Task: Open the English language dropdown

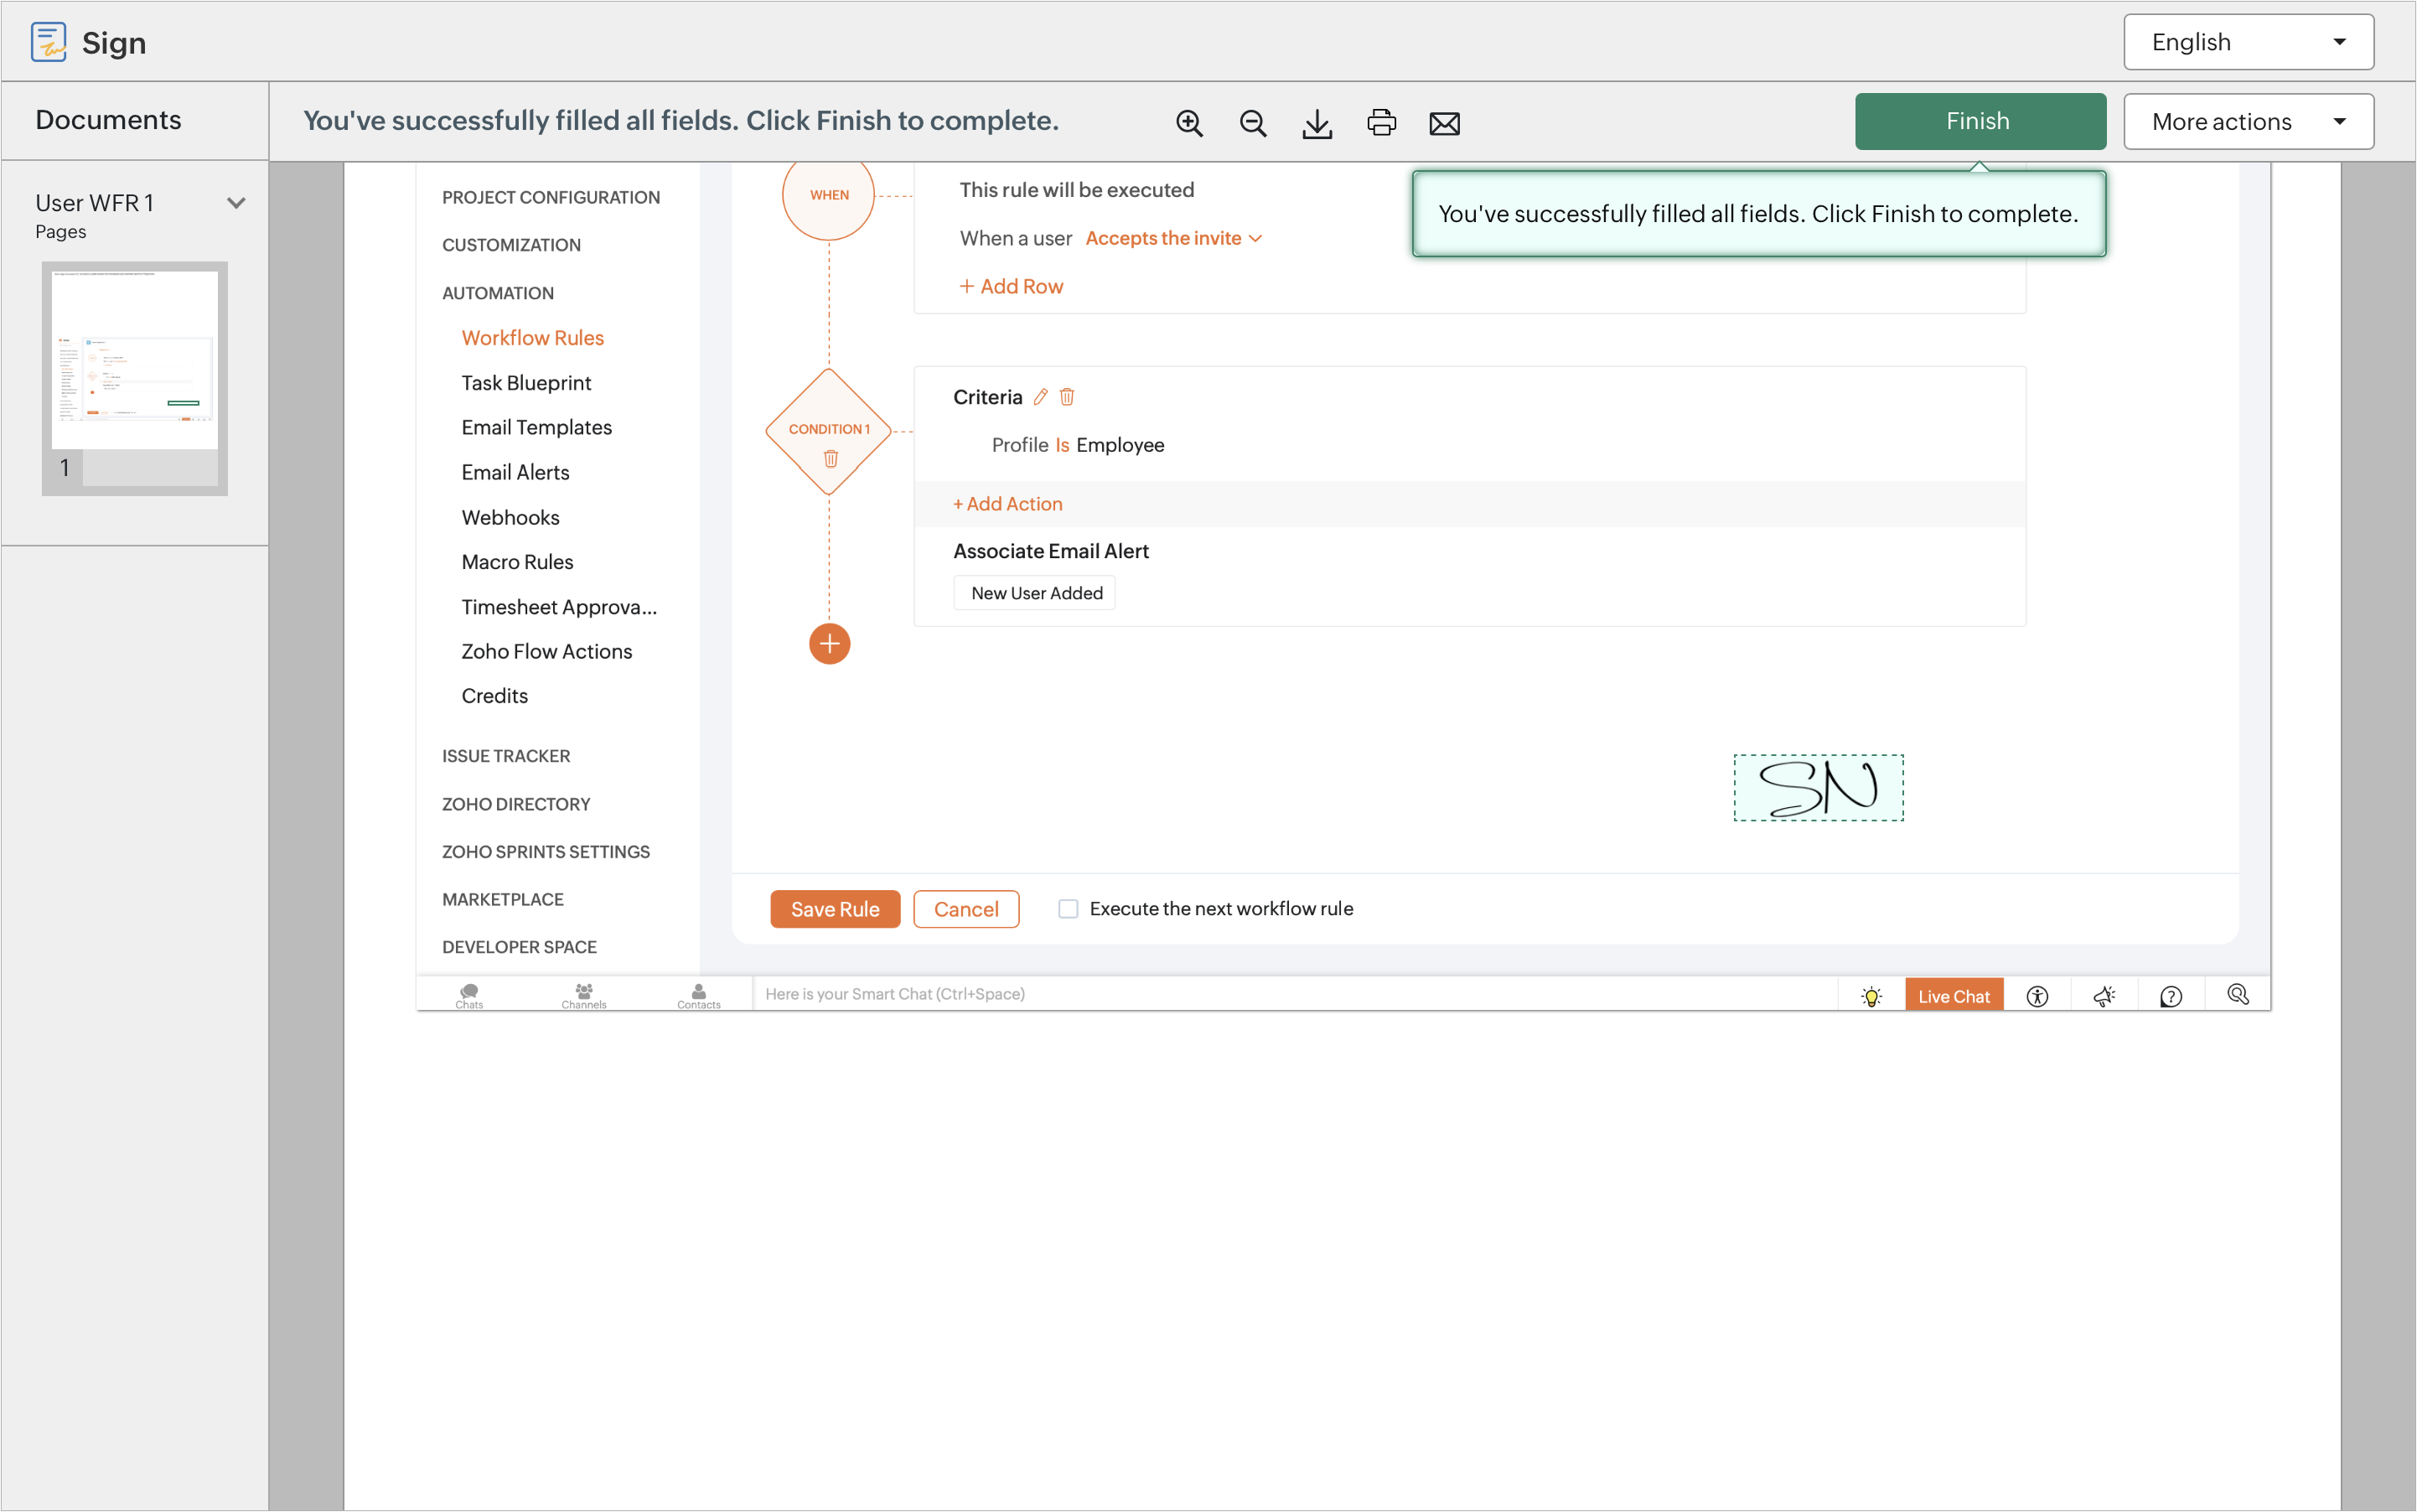Action: [2248, 42]
